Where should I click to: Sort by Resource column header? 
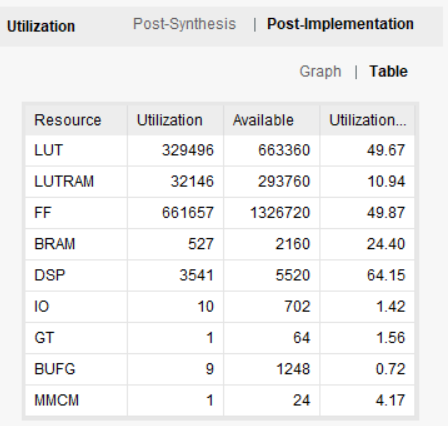tap(76, 120)
